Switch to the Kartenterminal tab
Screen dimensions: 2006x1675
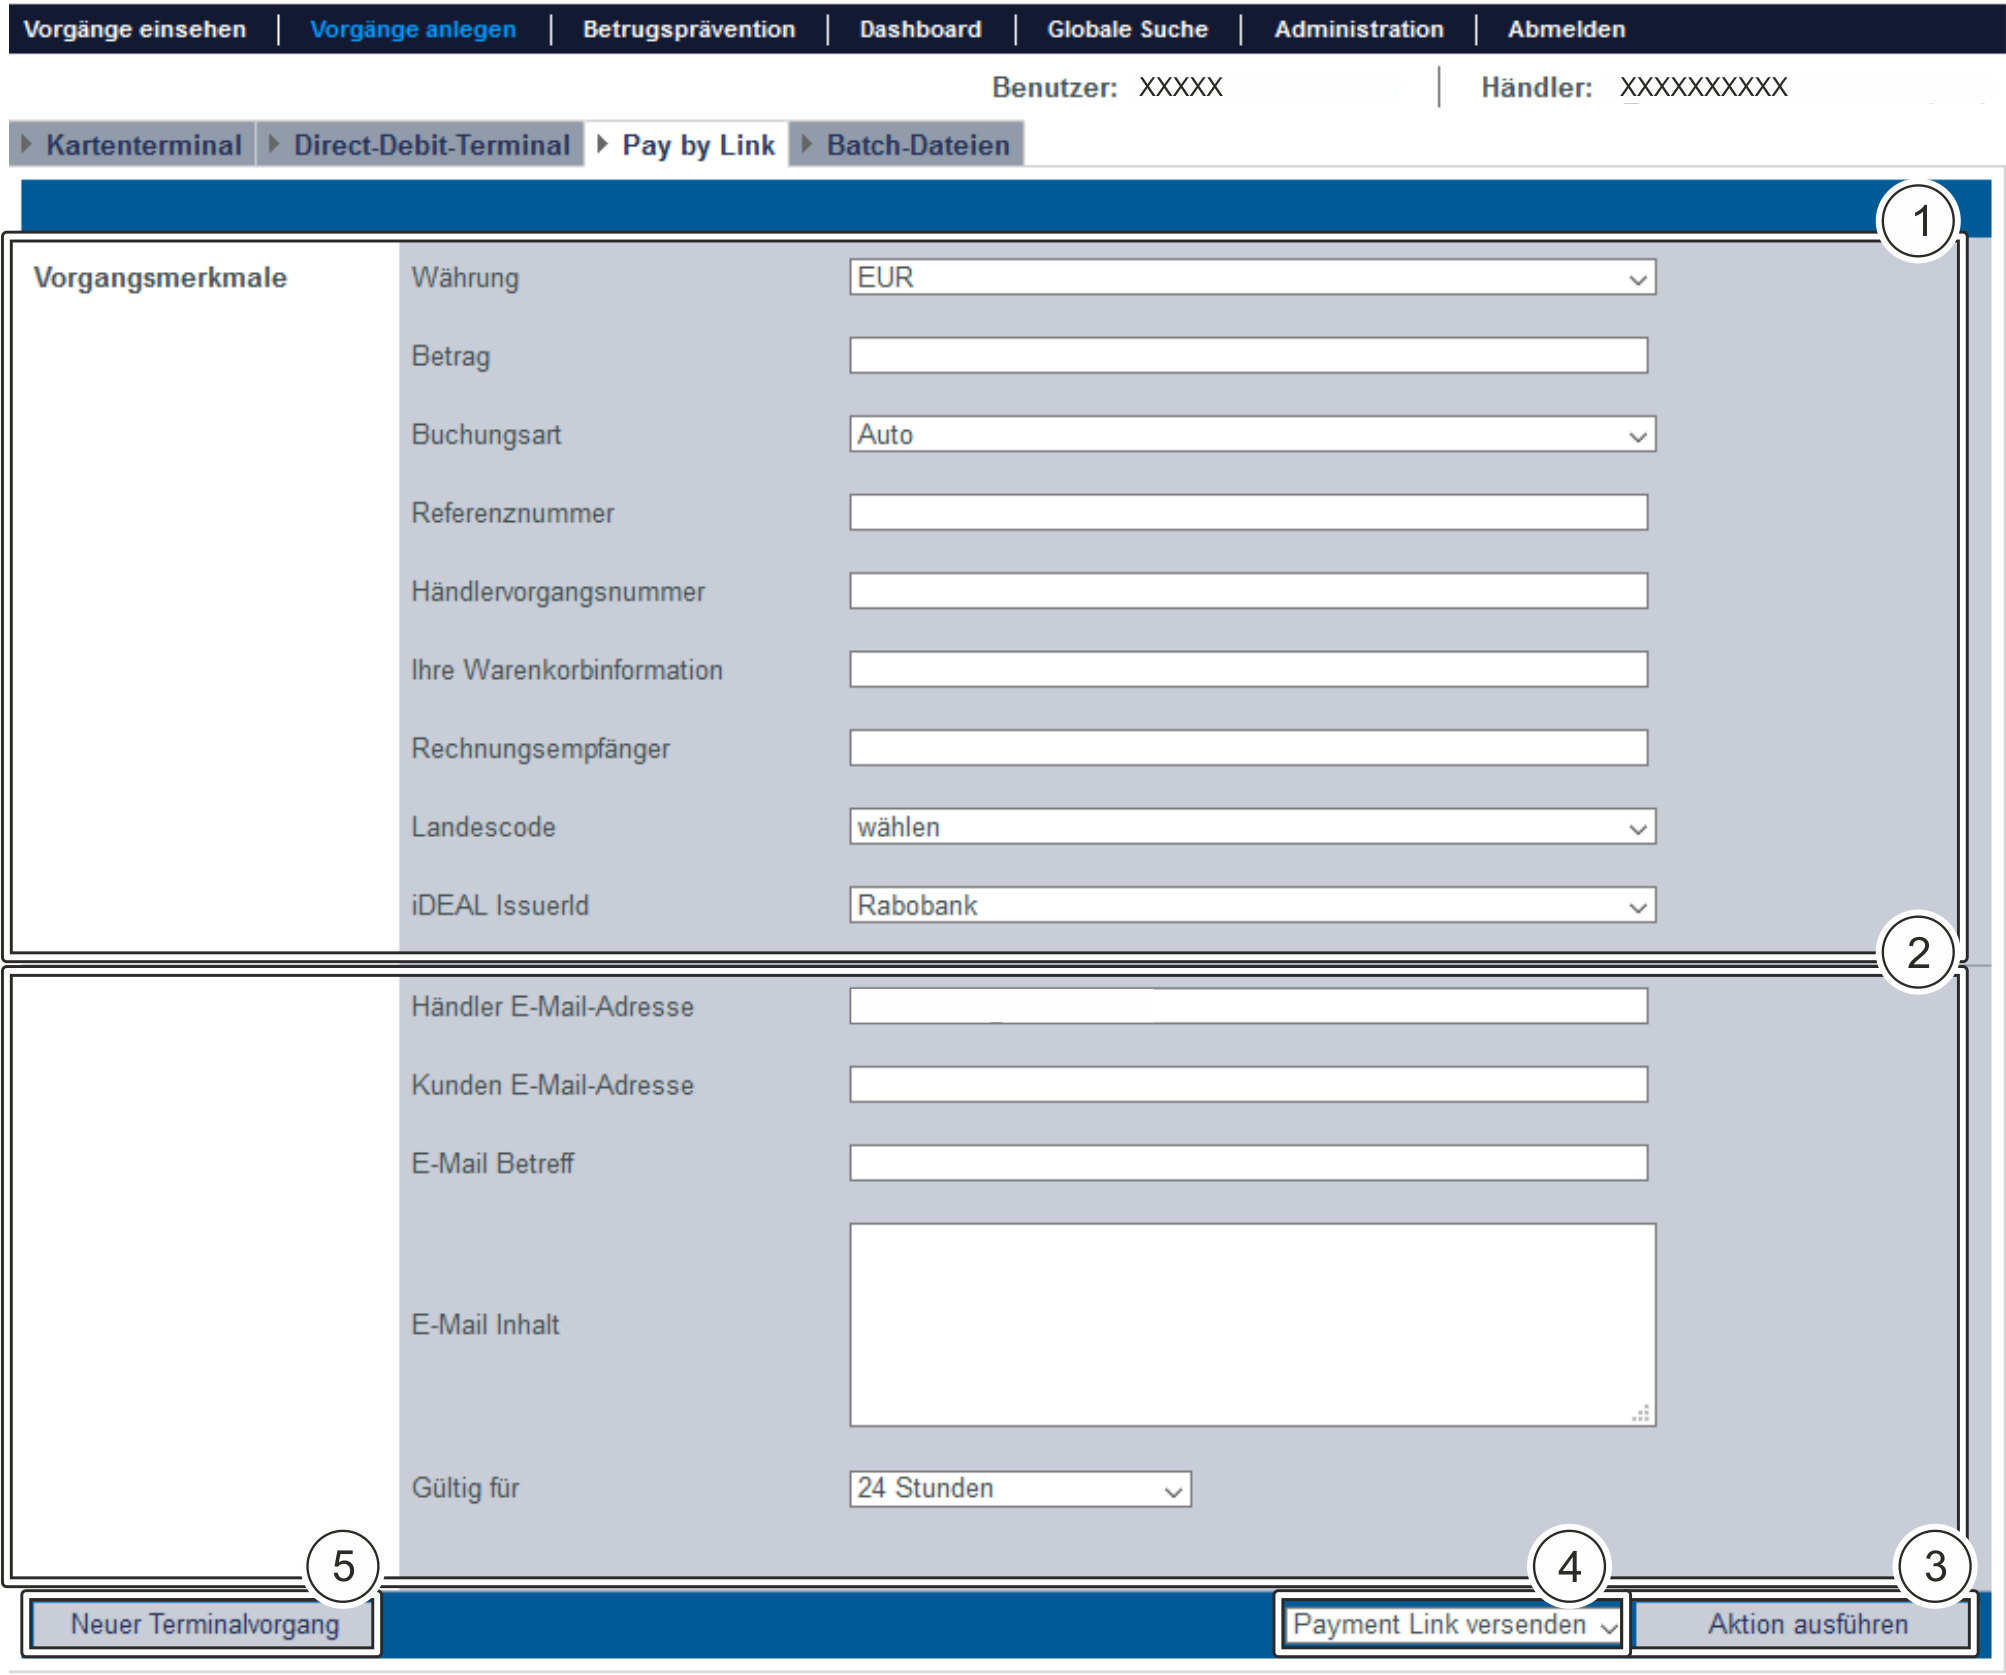point(143,146)
